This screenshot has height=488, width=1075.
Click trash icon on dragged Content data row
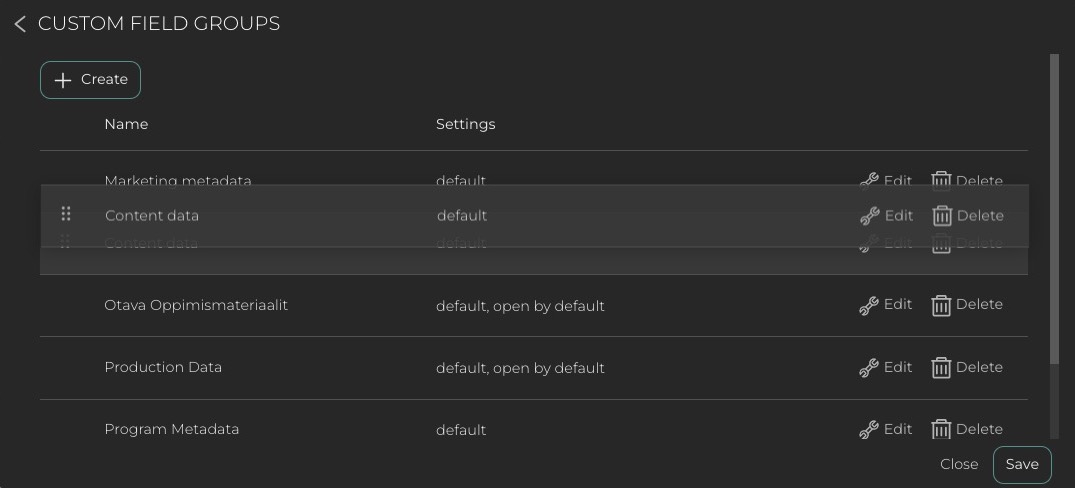tap(942, 216)
